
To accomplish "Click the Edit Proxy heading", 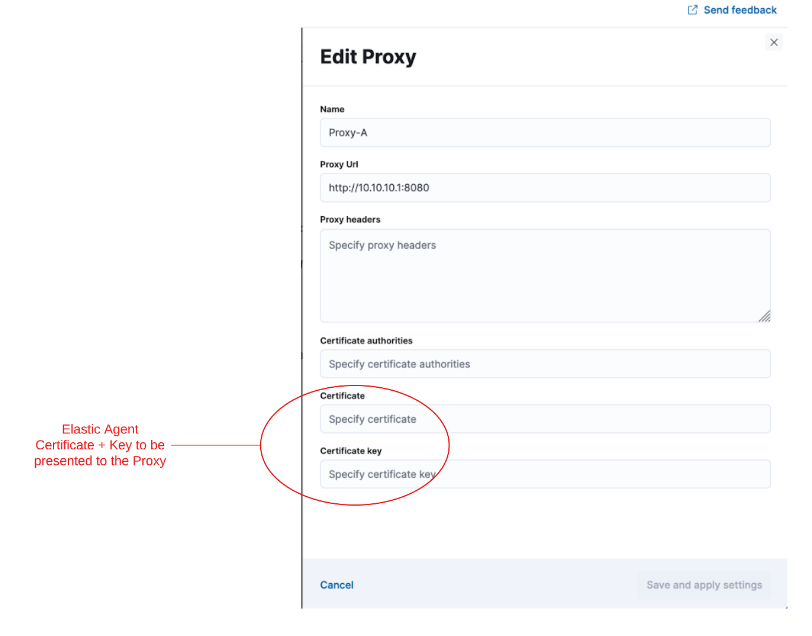I will (x=368, y=57).
